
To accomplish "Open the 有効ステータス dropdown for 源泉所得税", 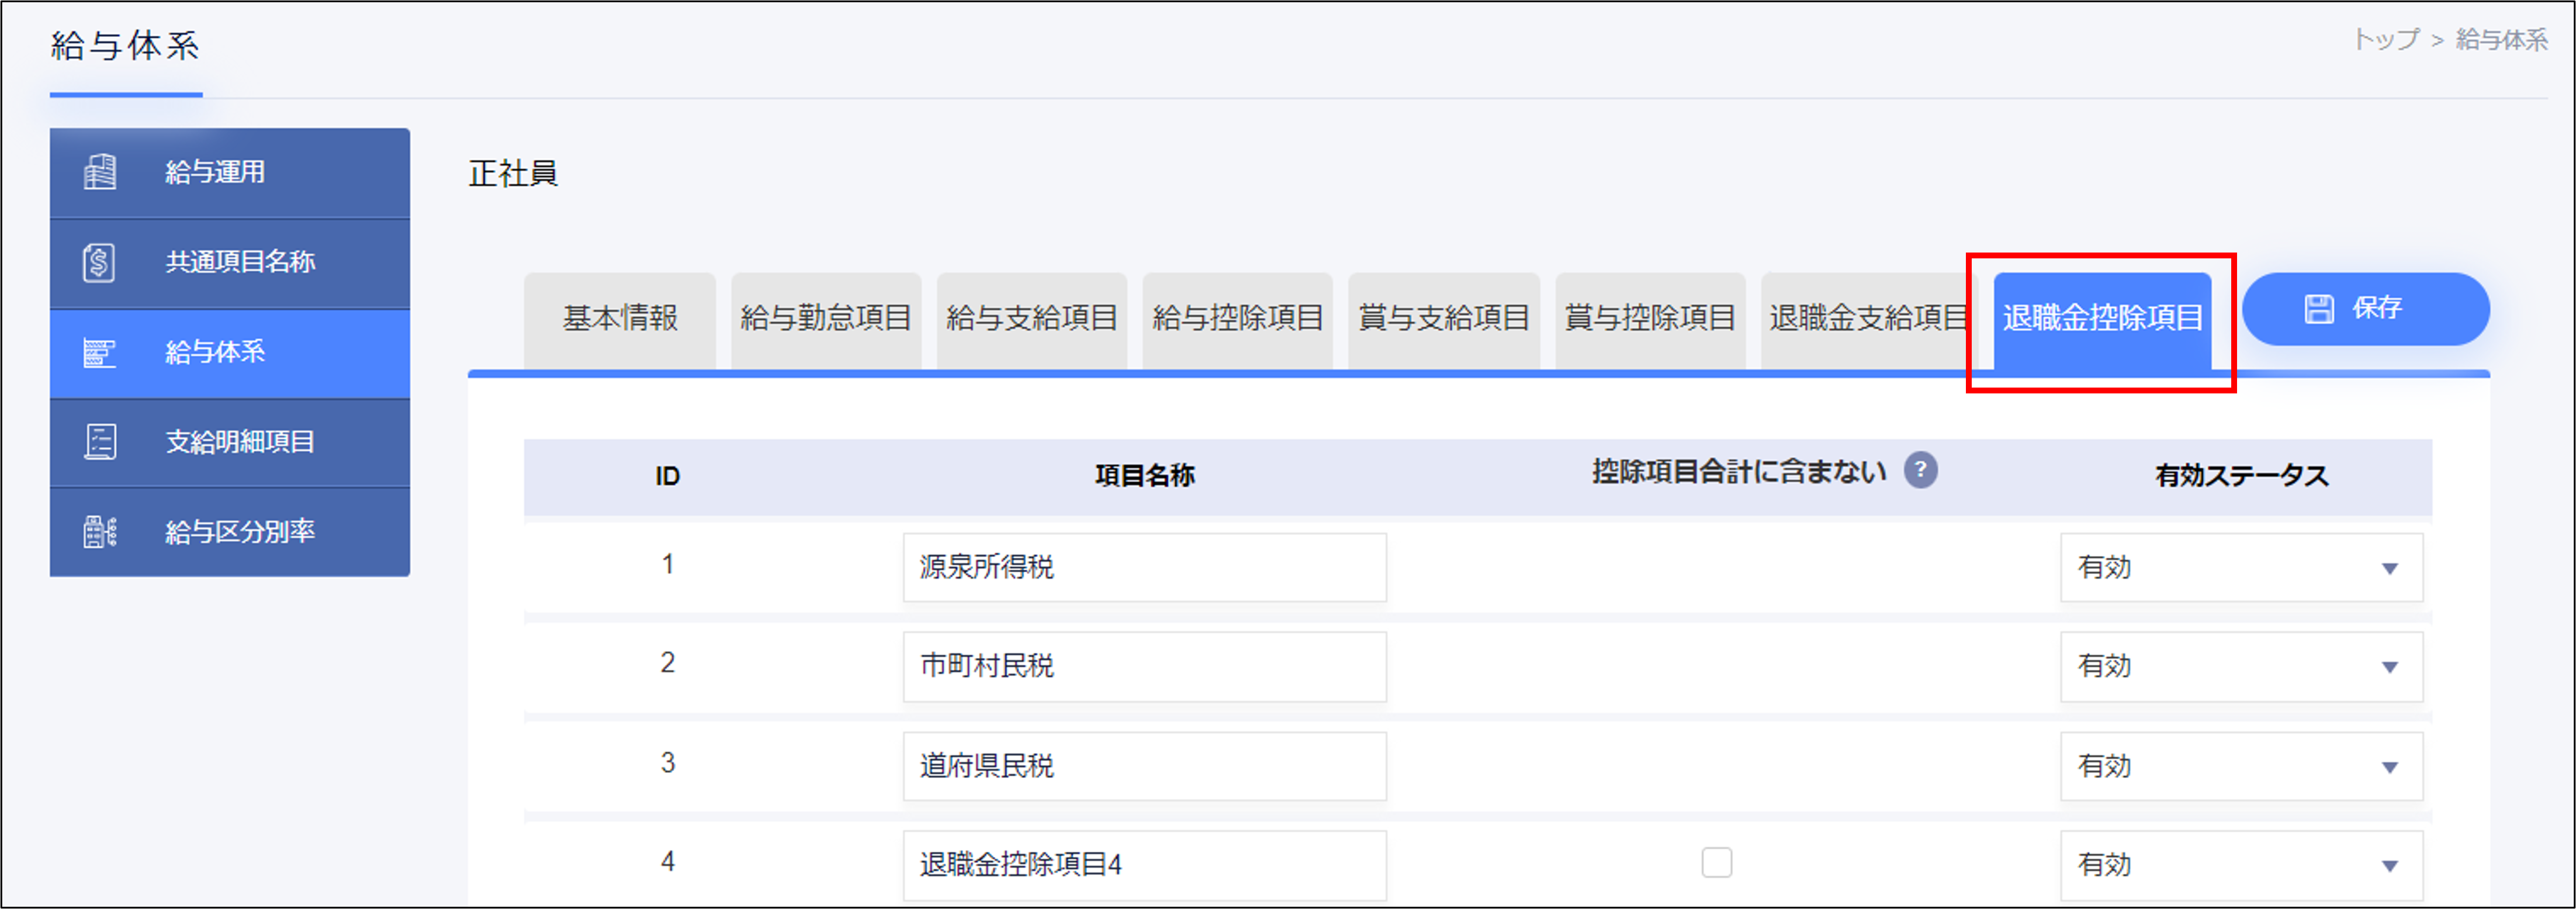I will [2240, 567].
